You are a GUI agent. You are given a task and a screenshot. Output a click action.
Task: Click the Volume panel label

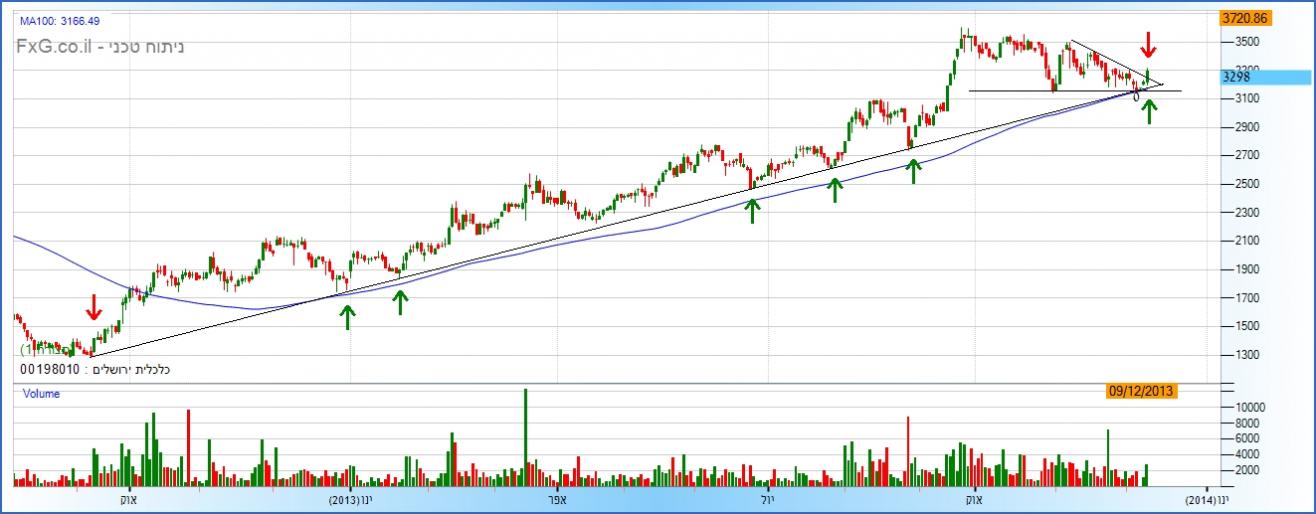41,394
